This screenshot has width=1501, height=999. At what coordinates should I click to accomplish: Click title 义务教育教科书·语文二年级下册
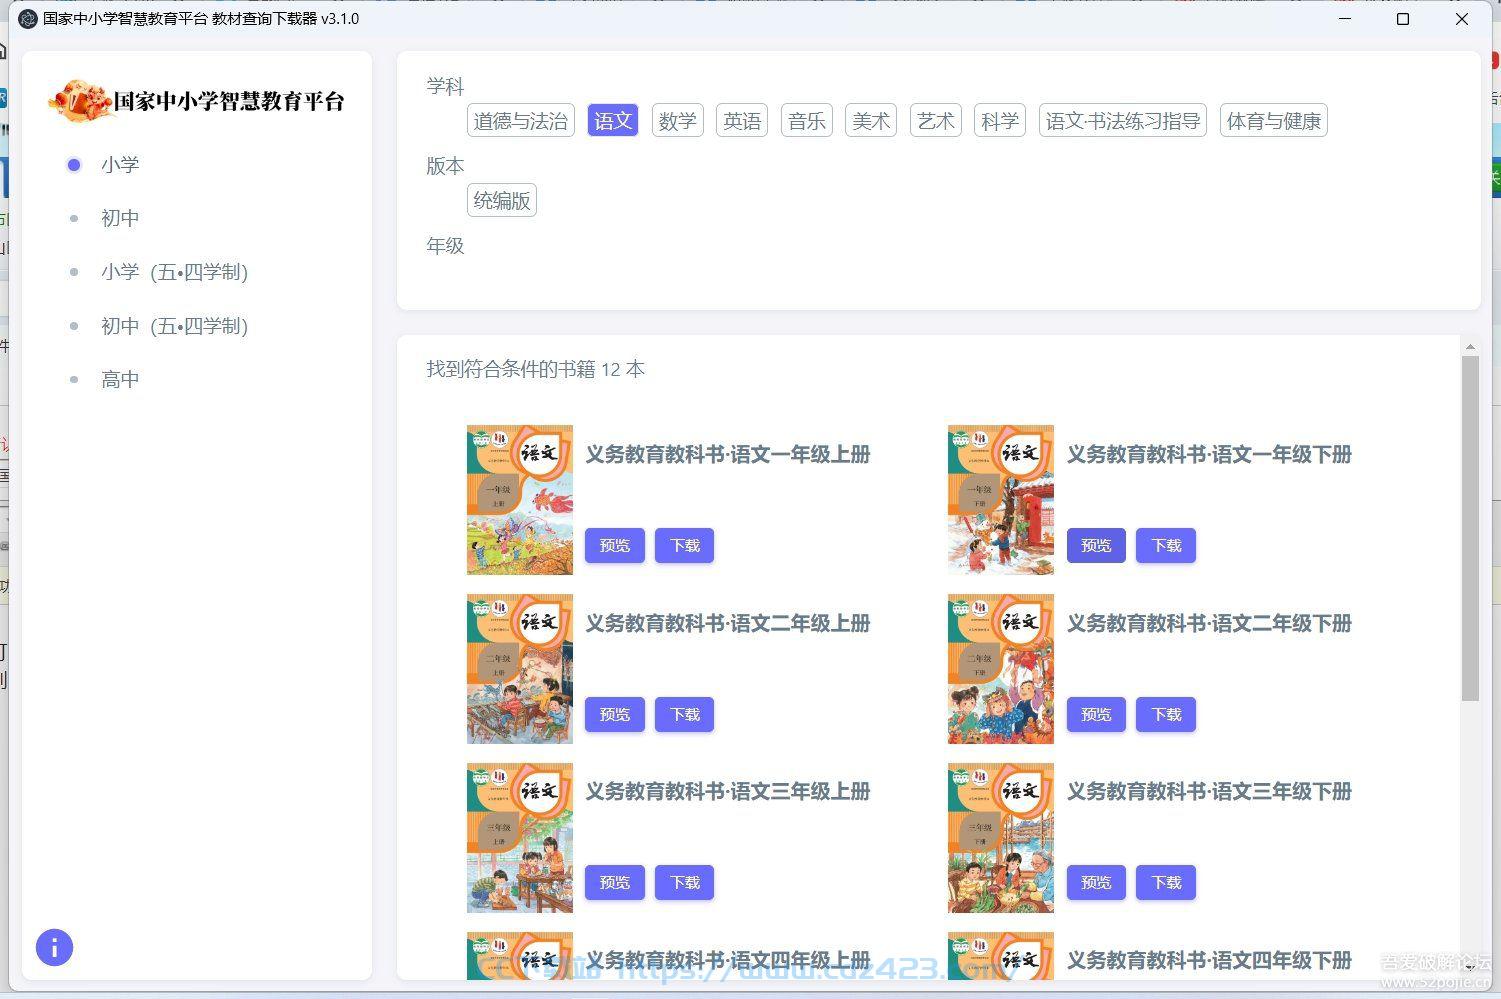point(1209,623)
